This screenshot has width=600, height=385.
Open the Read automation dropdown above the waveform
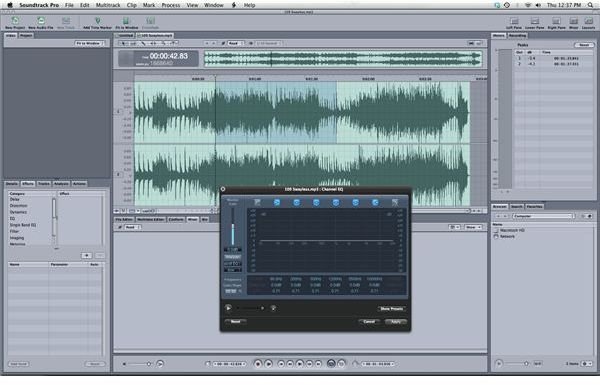(235, 43)
